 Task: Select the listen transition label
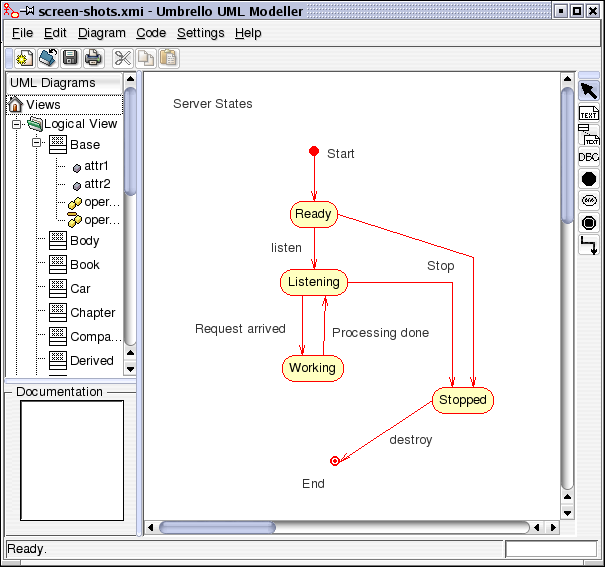[x=286, y=248]
